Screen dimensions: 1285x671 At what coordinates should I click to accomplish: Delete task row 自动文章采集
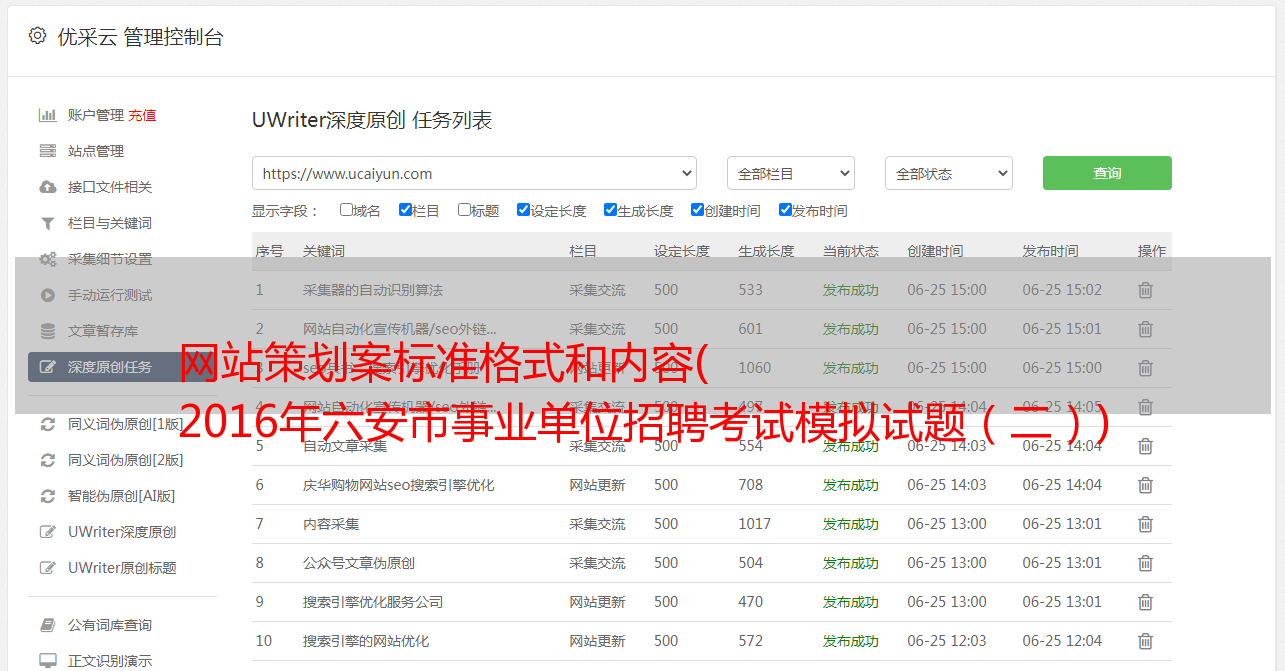pyautogui.click(x=1146, y=446)
